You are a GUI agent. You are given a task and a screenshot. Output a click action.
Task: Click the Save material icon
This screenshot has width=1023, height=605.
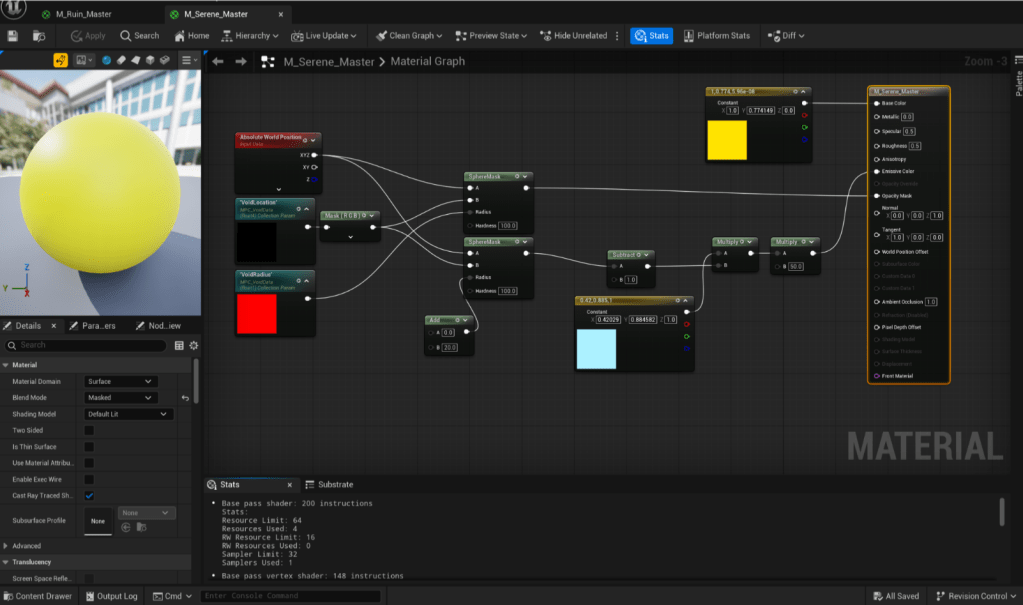coord(13,35)
